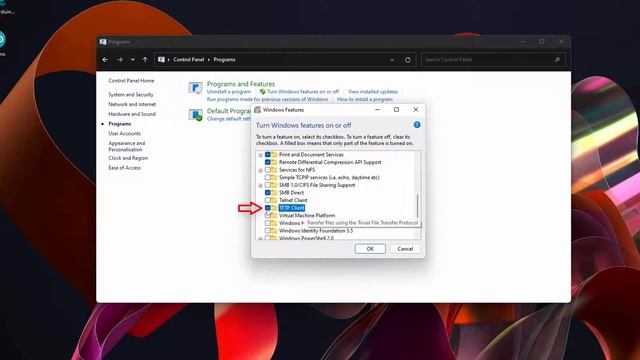Expand SMB 1.0/CIFS File Sharing Support node

(x=260, y=186)
